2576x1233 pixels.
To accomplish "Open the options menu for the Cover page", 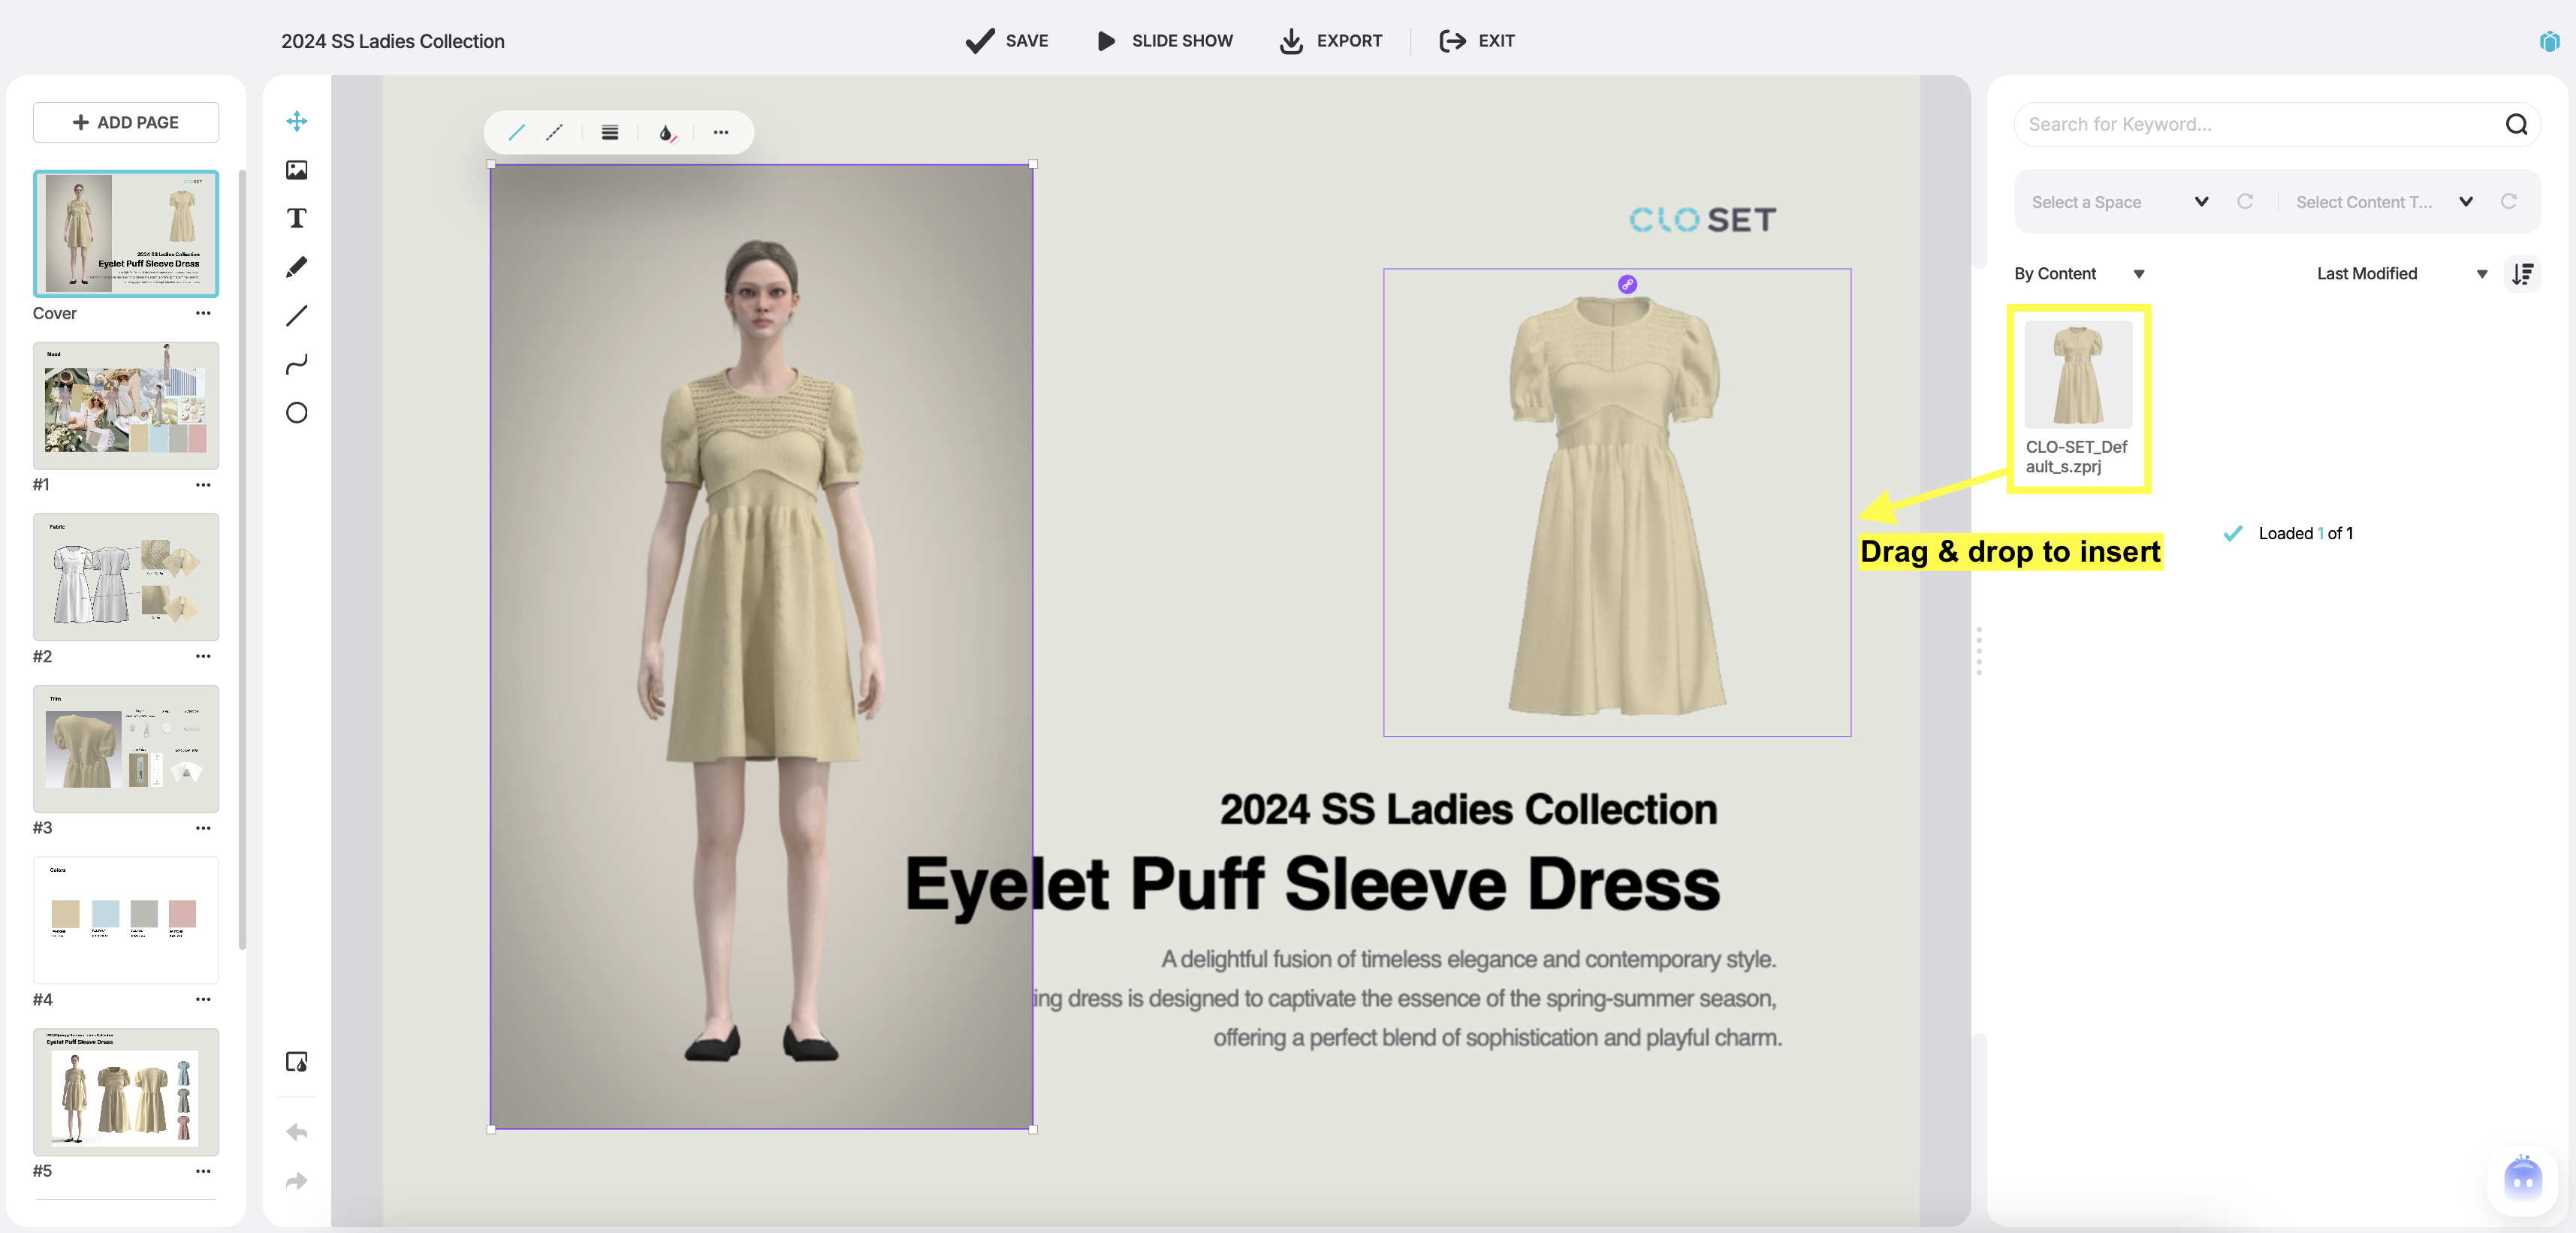I will (x=203, y=313).
